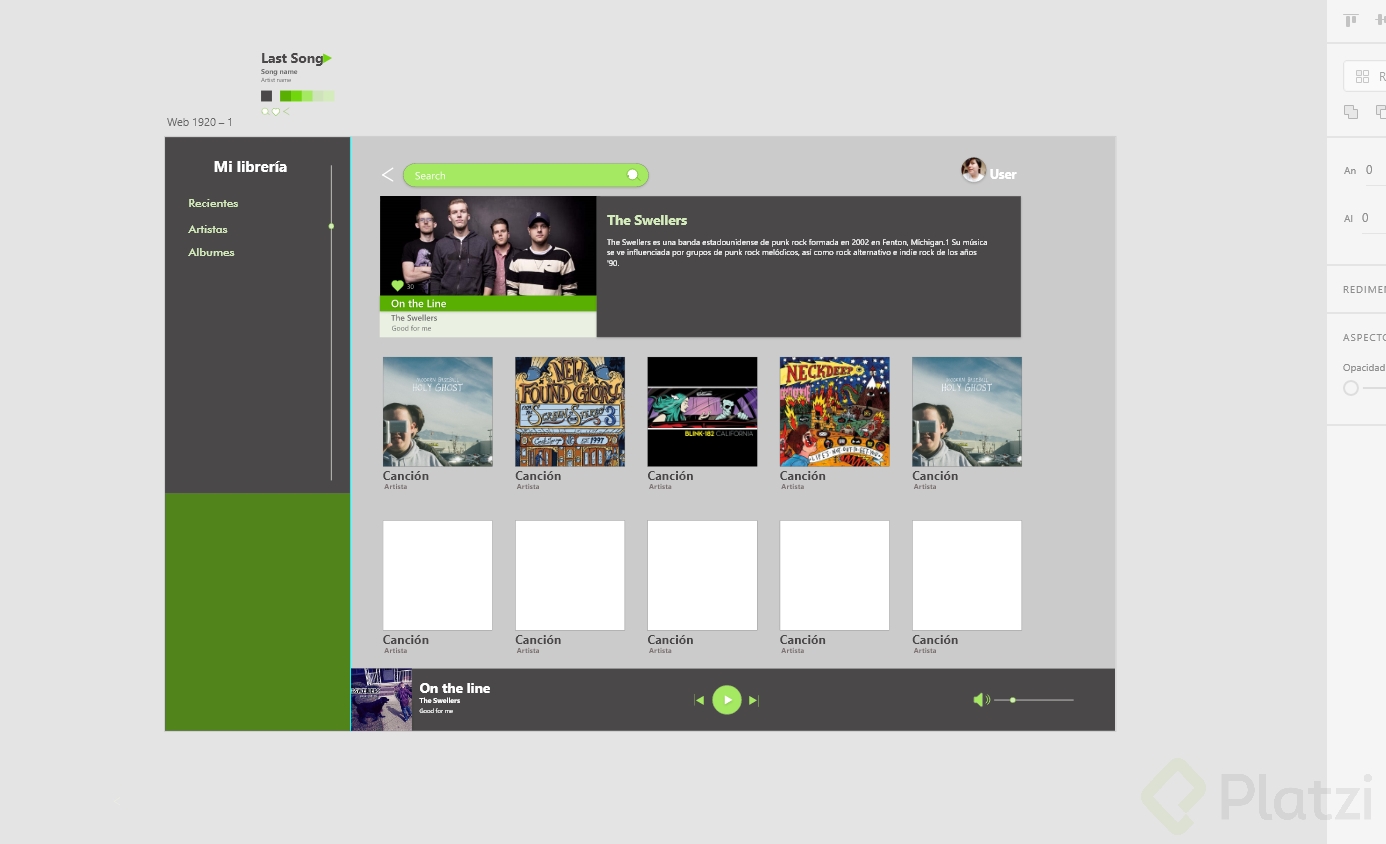The width and height of the screenshot is (1386, 844).
Task: Select the small heart icon above the artboard
Action: pos(276,112)
